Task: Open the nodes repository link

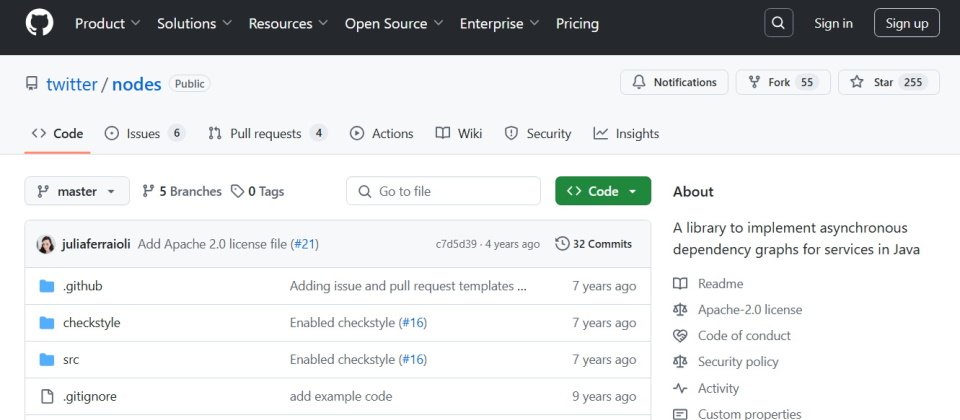Action: coord(137,84)
